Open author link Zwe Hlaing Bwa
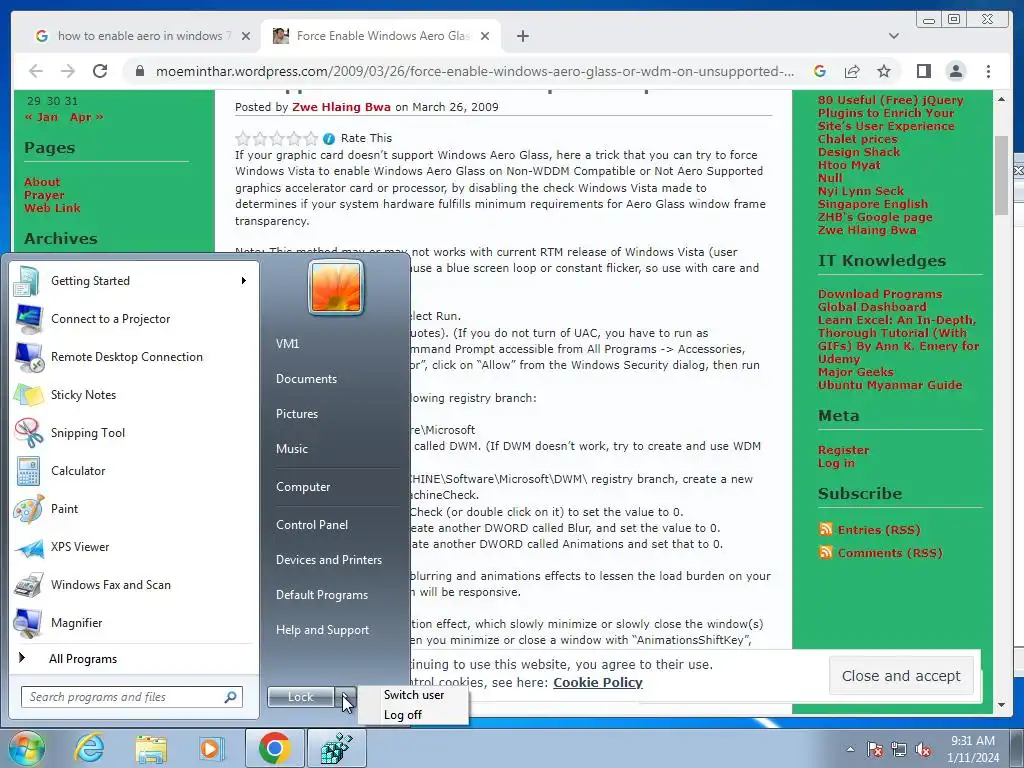Image resolution: width=1024 pixels, height=768 pixels. pyautogui.click(x=341, y=107)
